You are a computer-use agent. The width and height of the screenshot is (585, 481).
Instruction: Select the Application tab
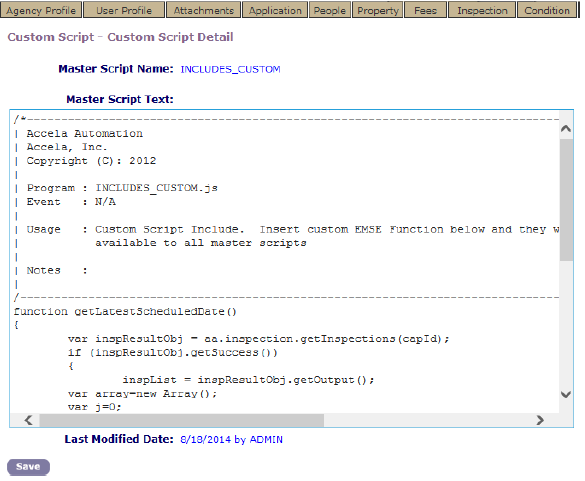point(275,10)
